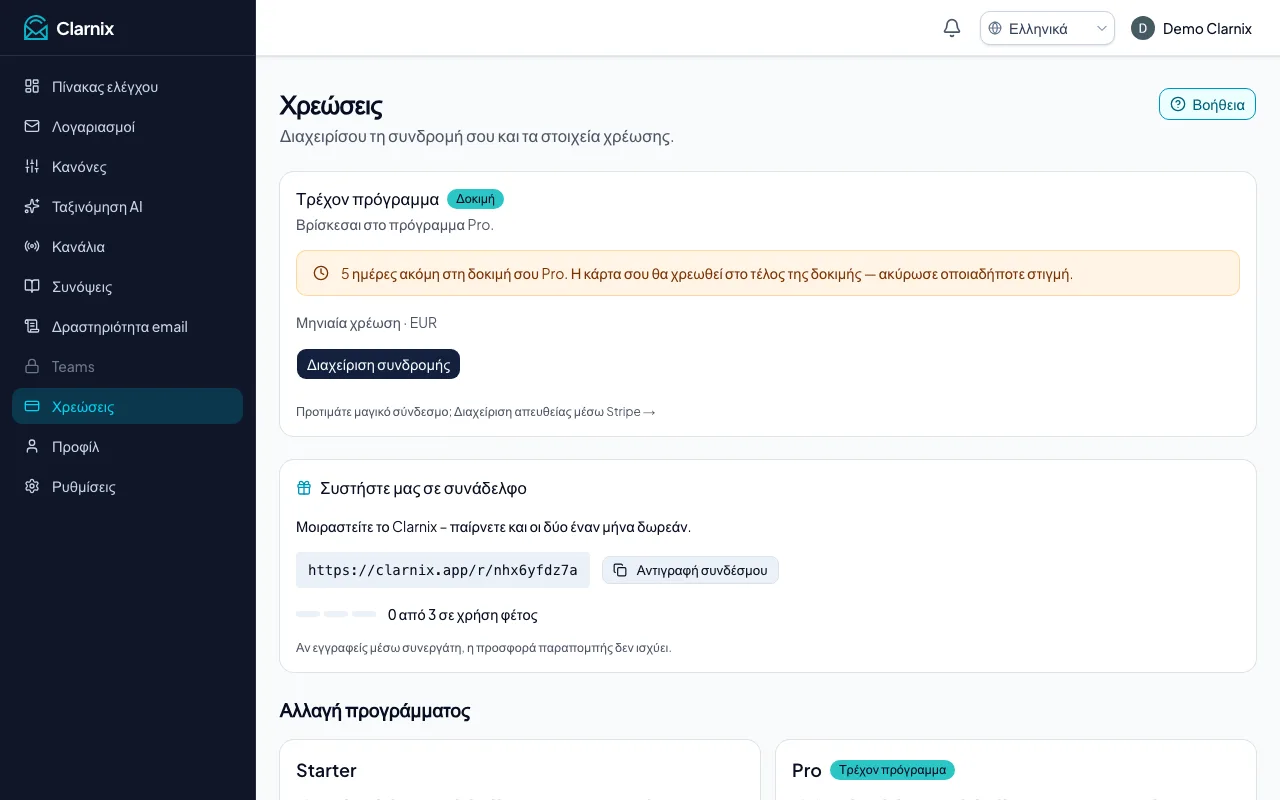The width and height of the screenshot is (1280, 800).
Task: Click the 5 ημέρες ακόμη trial notice
Action: pos(768,273)
